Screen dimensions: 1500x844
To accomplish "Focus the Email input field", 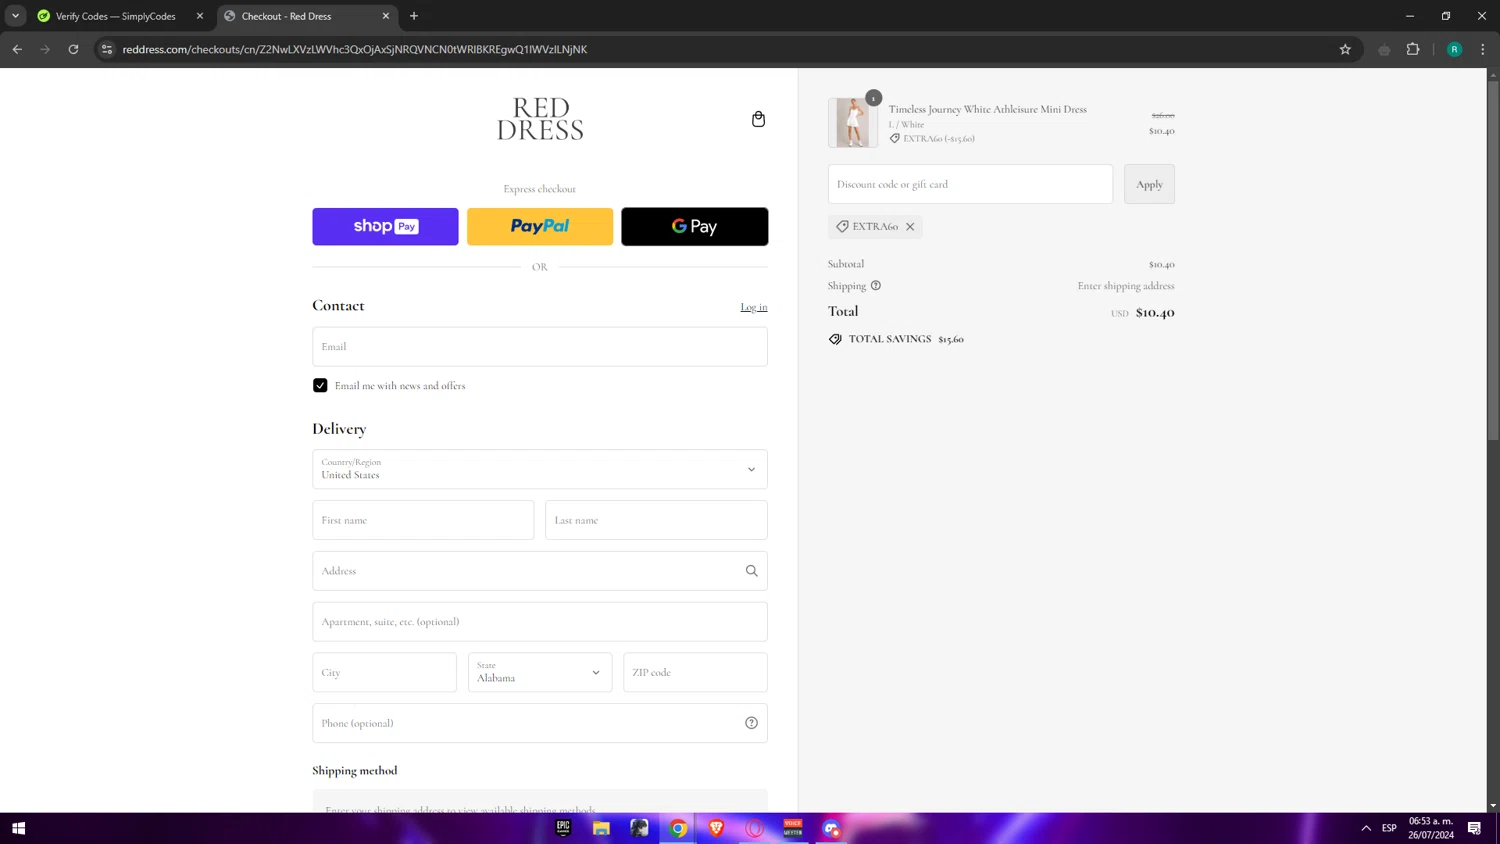I will 540,347.
